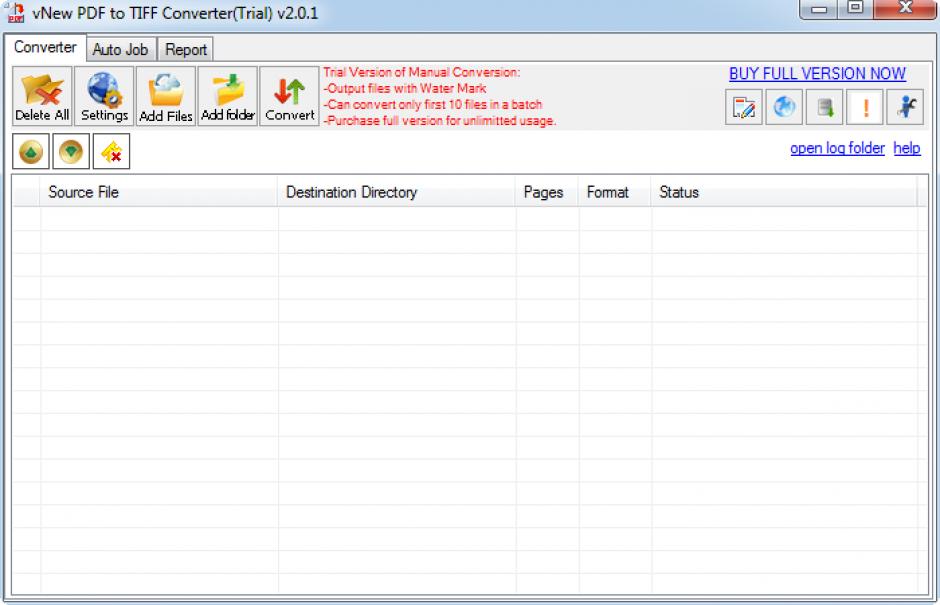Maximize the converter window
This screenshot has height=605, width=940.
tap(855, 9)
